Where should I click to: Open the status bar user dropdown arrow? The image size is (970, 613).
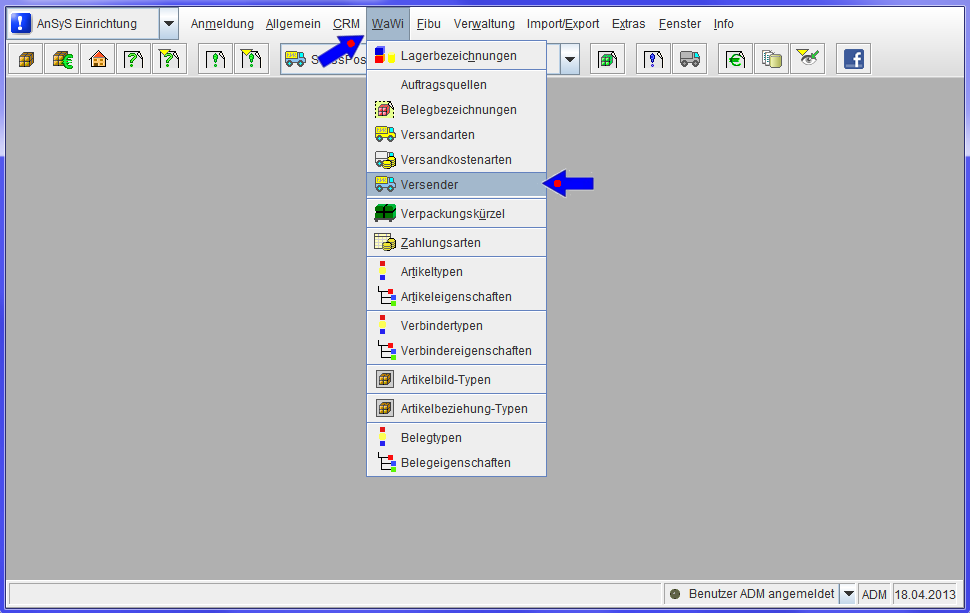pos(849,594)
